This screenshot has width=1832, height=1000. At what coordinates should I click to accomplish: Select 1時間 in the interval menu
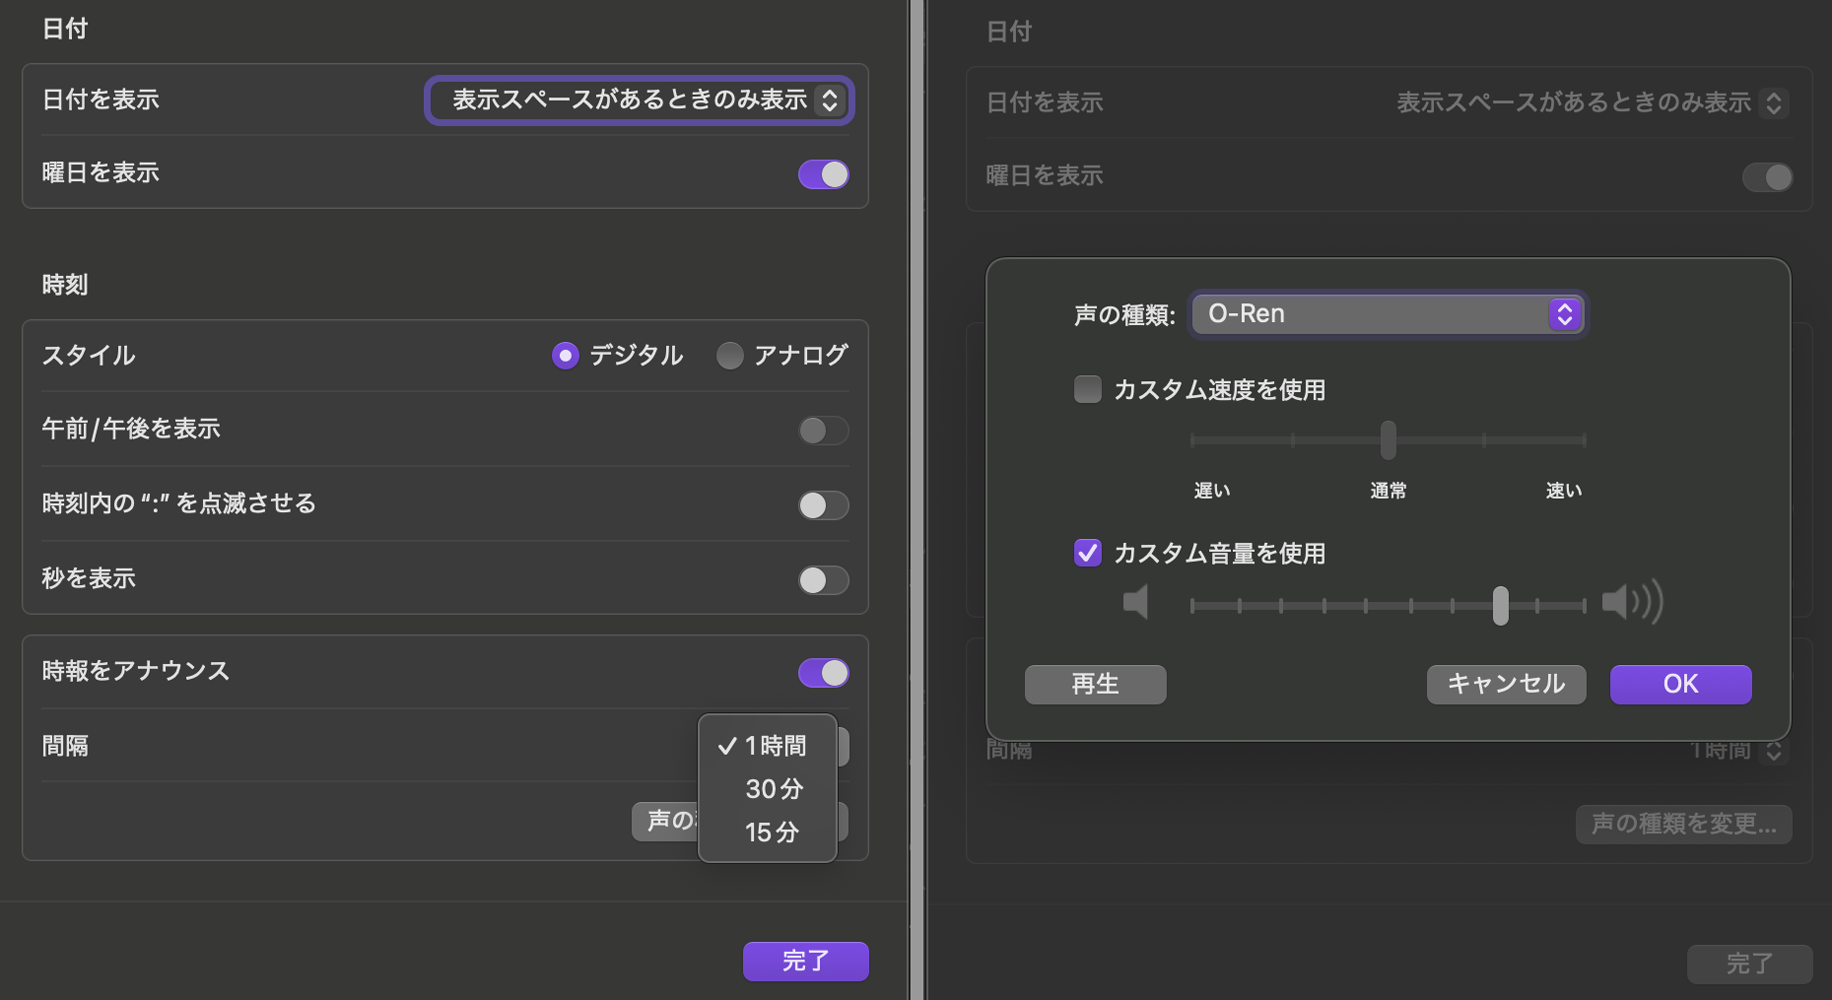pos(774,746)
